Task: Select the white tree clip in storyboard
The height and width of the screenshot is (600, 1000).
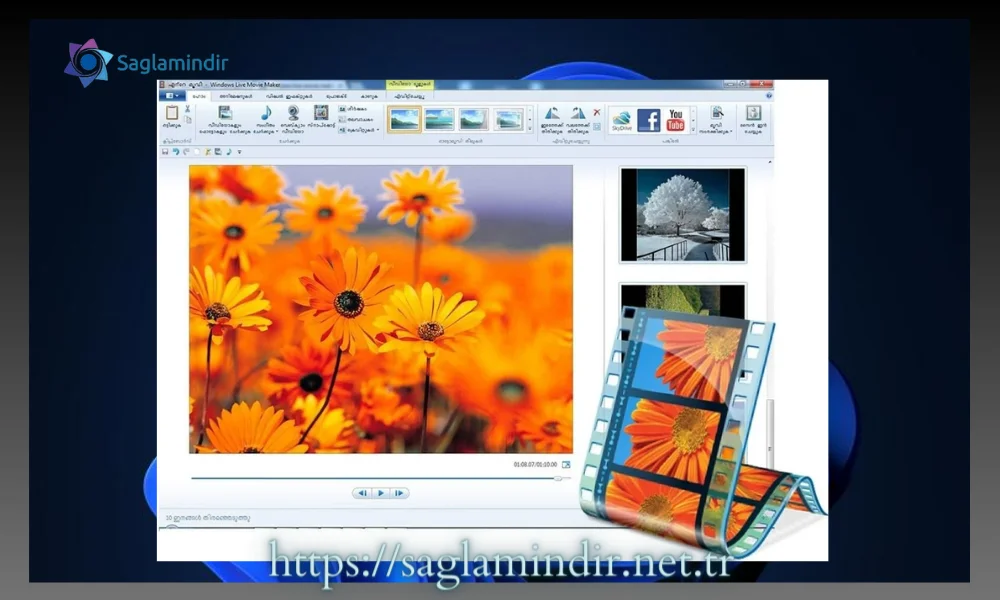Action: (x=682, y=215)
